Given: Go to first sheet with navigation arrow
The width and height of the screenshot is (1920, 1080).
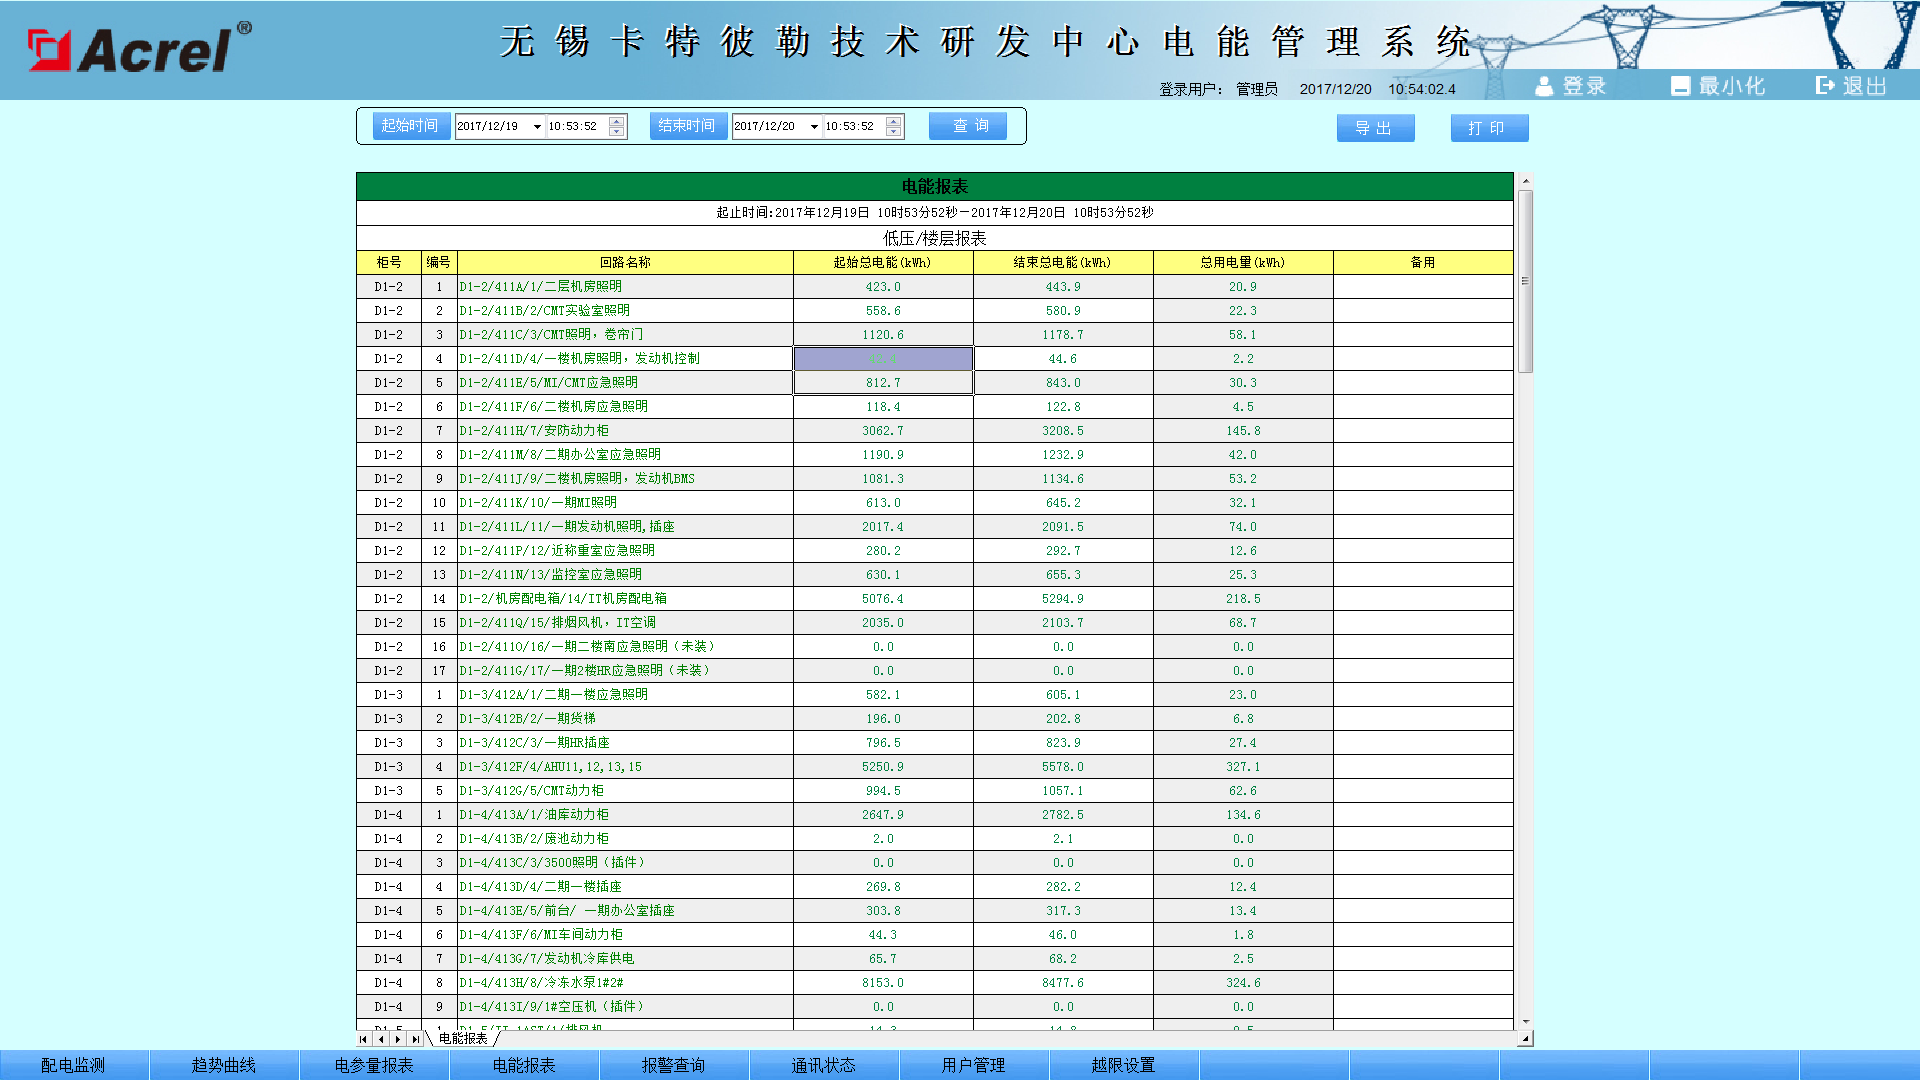Looking at the screenshot, I should pyautogui.click(x=363, y=1039).
